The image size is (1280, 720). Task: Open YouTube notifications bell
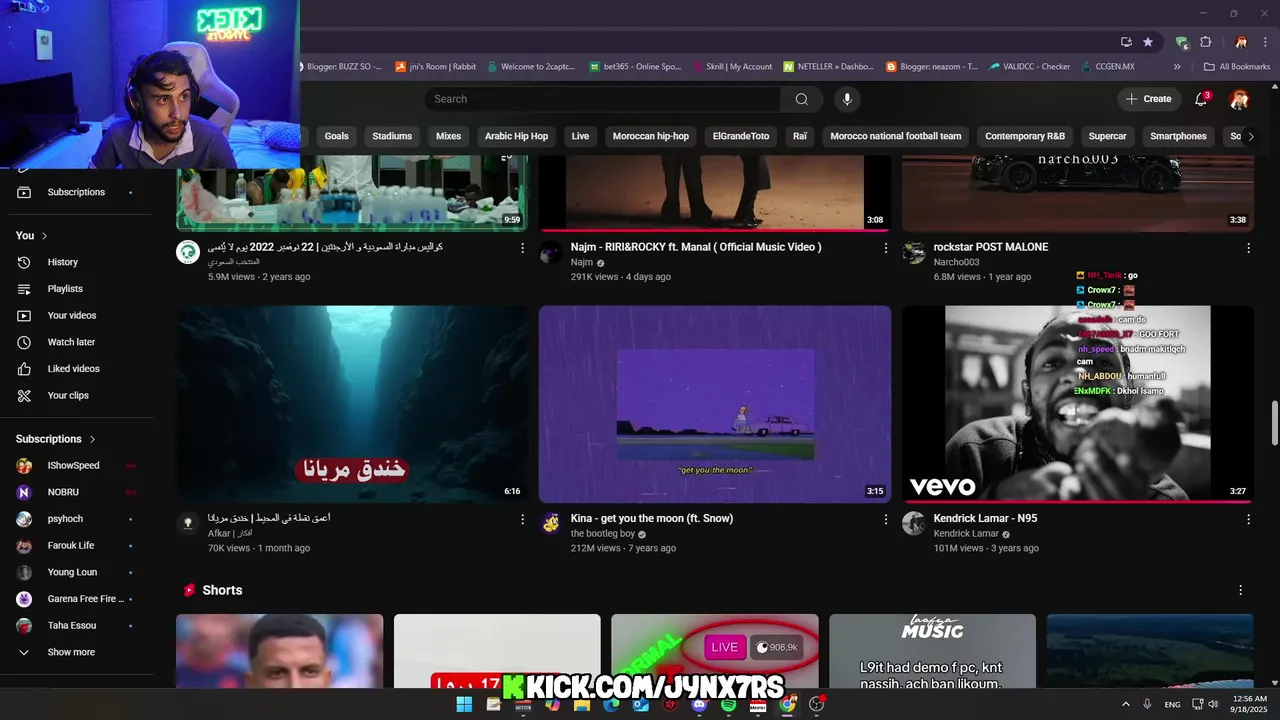coord(1201,99)
